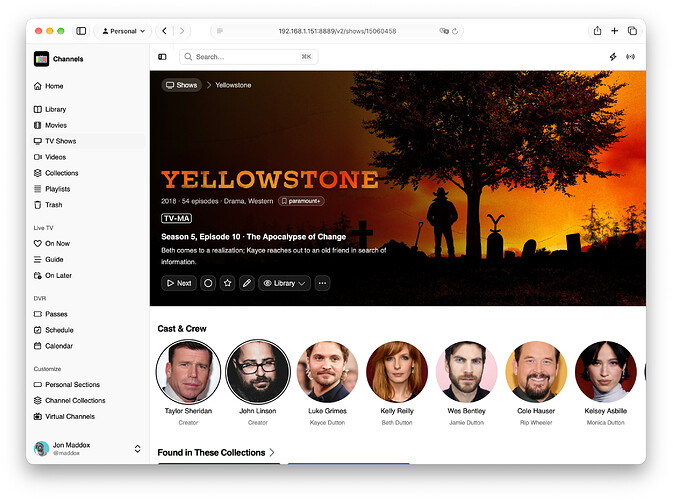The height and width of the screenshot is (500, 673).
Task: Toggle the favorite star button
Action: (227, 283)
